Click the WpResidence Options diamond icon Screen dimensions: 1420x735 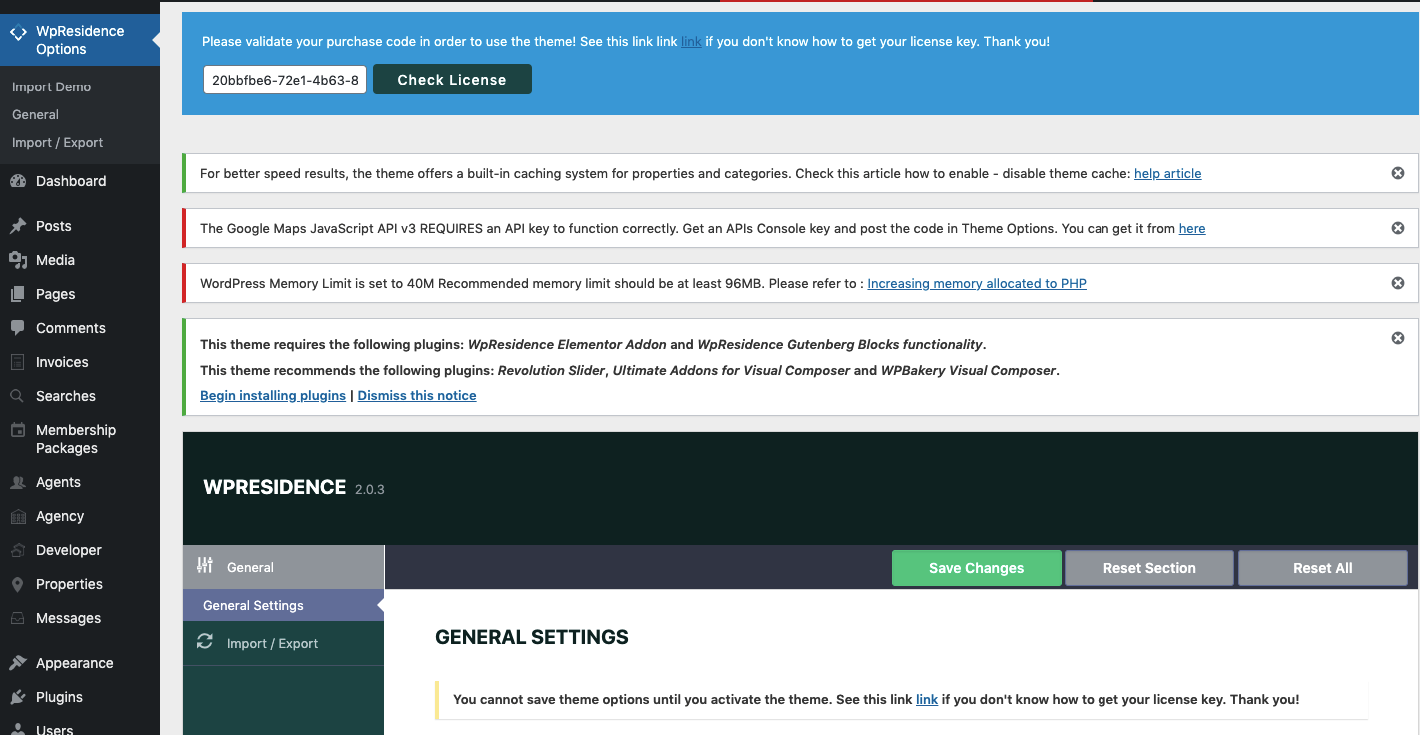[x=18, y=32]
